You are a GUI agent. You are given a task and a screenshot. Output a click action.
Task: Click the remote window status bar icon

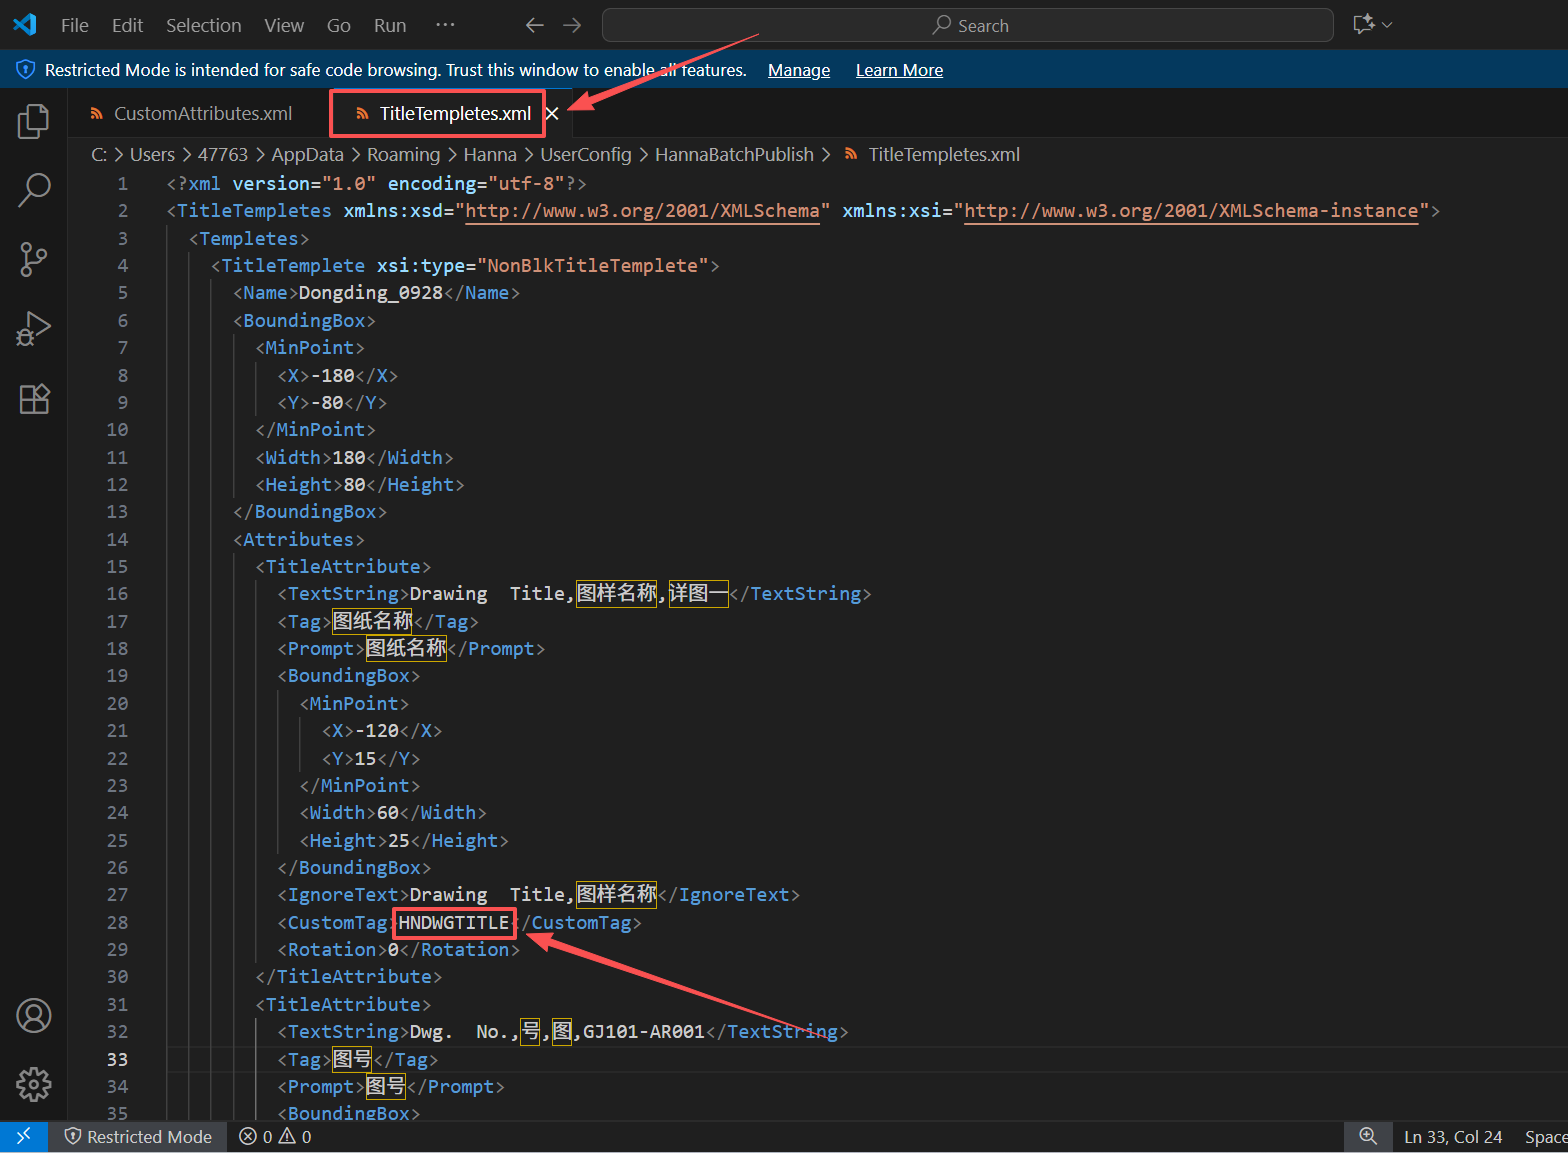tap(24, 1136)
